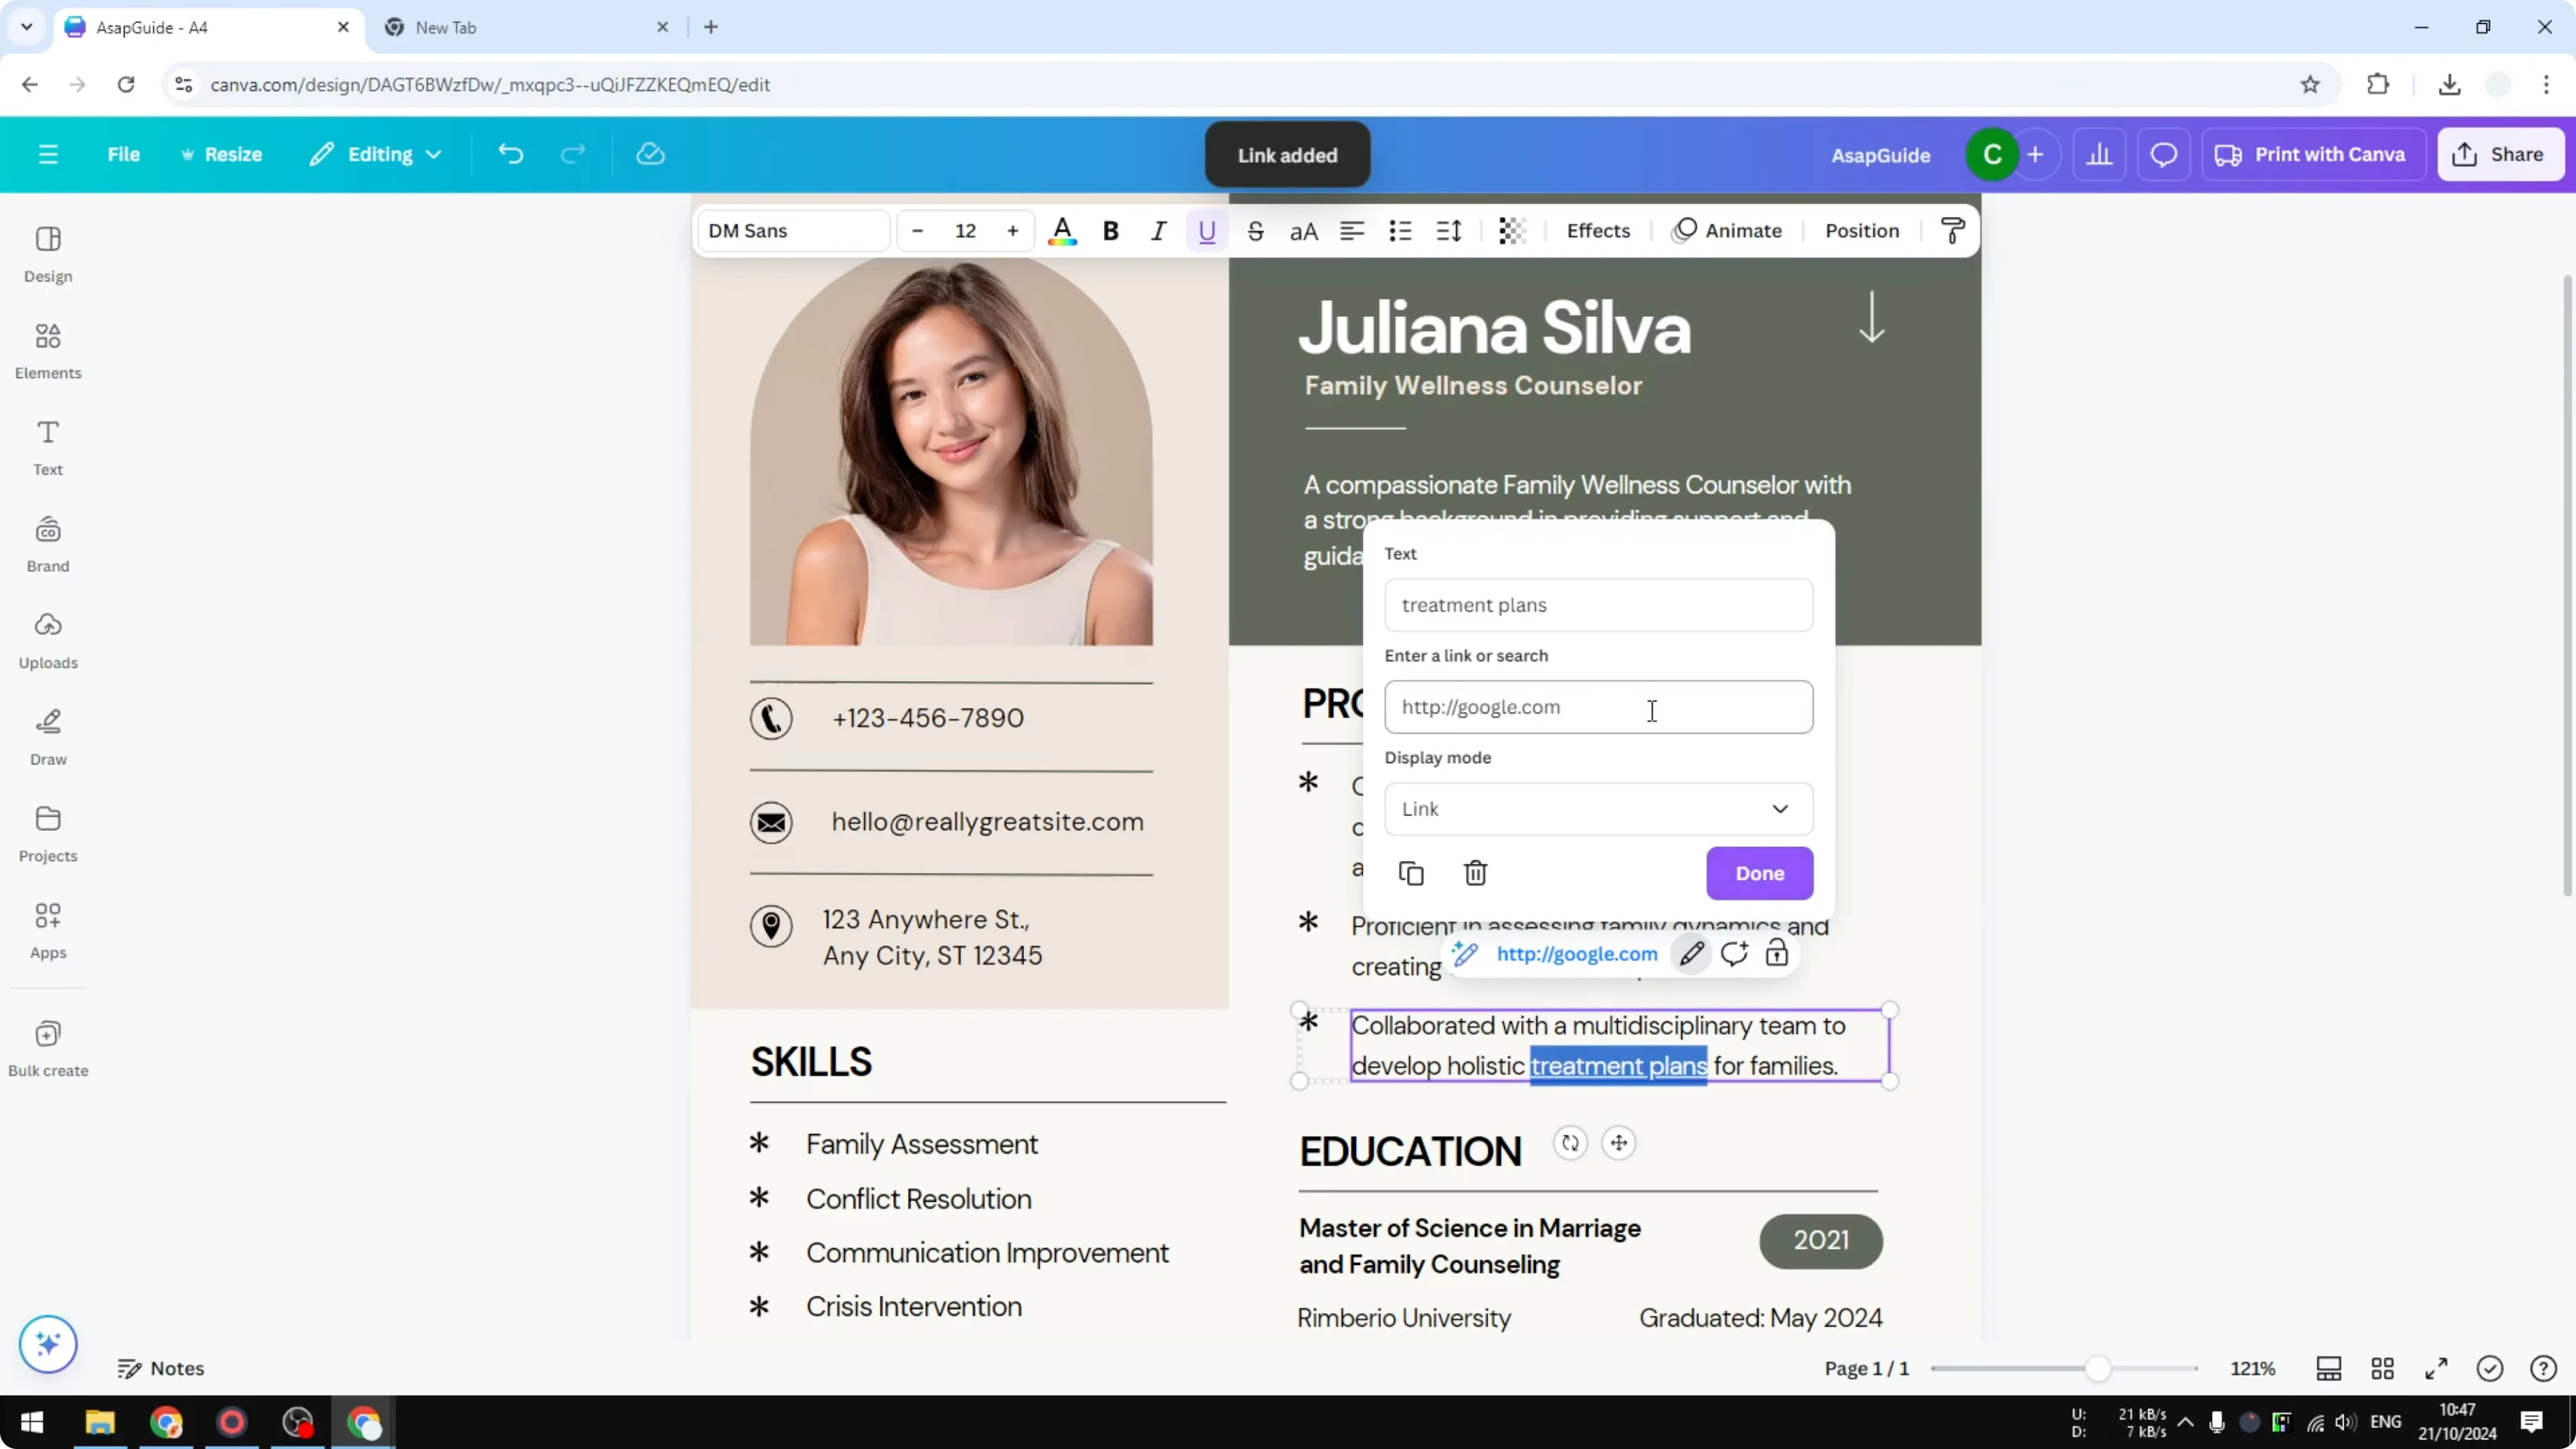Toggle bold formatting
This screenshot has width=2576, height=1449.
pyautogui.click(x=1110, y=231)
